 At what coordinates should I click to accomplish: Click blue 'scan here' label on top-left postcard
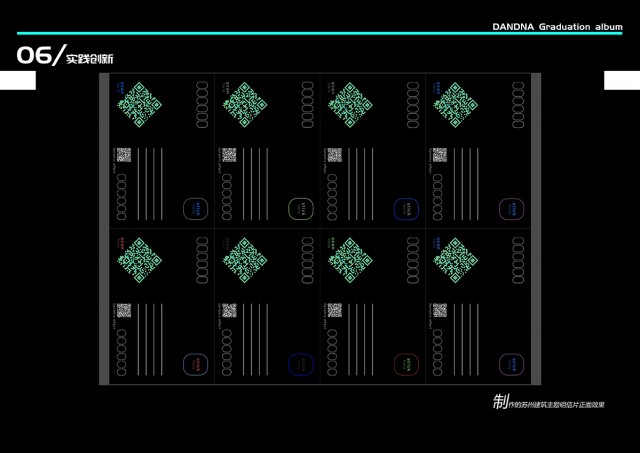pyautogui.click(x=120, y=87)
